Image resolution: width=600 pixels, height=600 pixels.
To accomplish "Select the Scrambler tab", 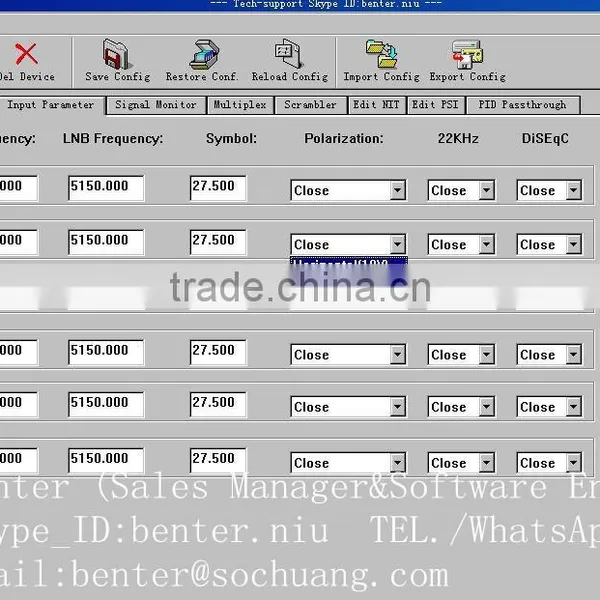I will click(x=310, y=105).
